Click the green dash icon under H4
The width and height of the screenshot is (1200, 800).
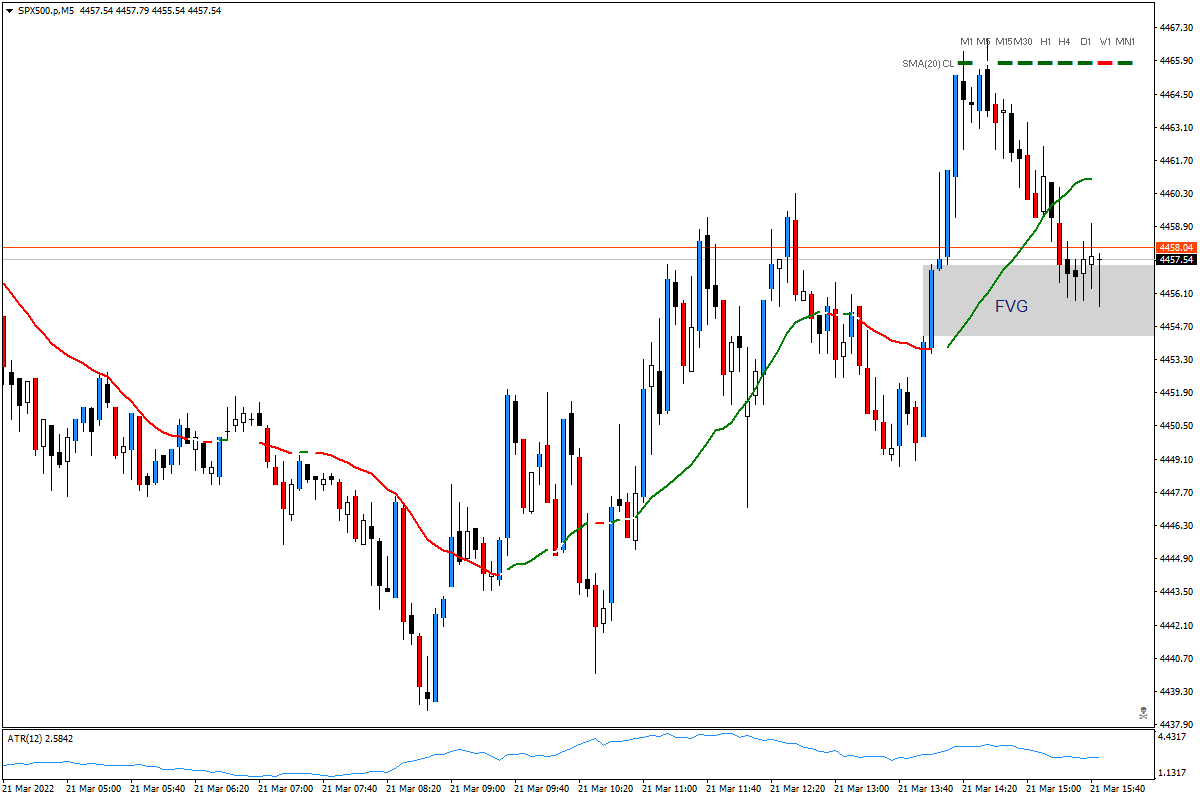point(1065,62)
